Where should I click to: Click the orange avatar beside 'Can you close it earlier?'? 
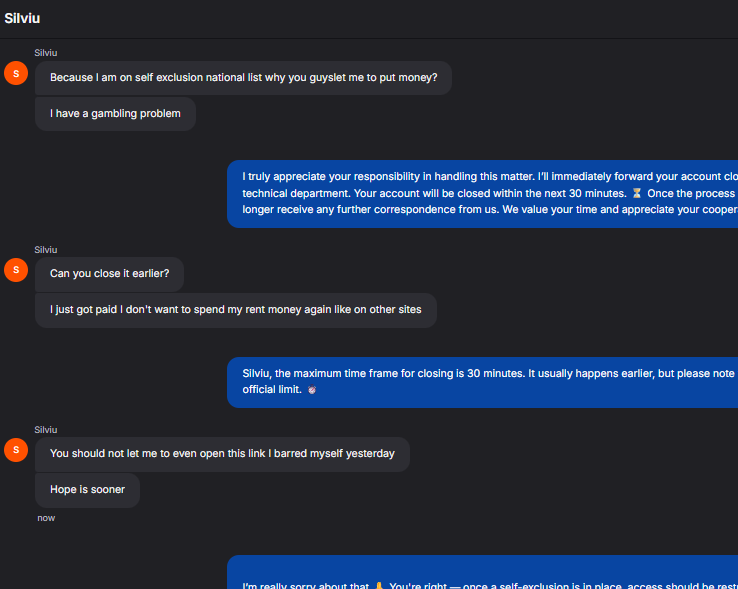pyautogui.click(x=16, y=270)
